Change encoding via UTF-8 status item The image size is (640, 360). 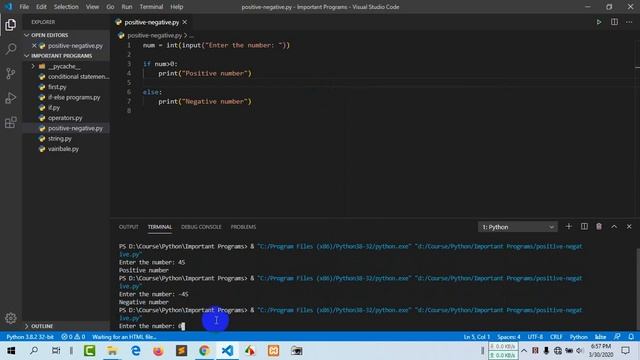[535, 337]
